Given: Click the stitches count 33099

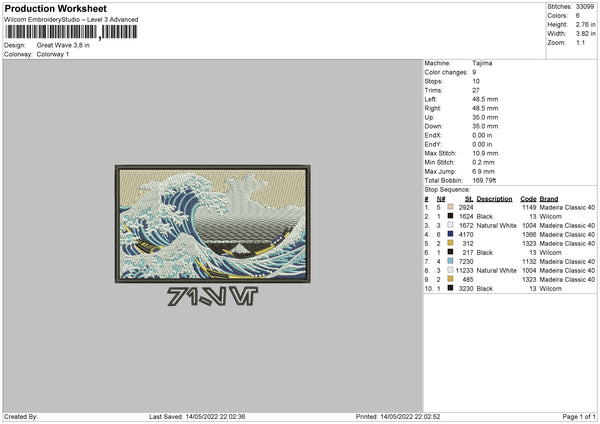Looking at the screenshot, I should coord(585,7).
